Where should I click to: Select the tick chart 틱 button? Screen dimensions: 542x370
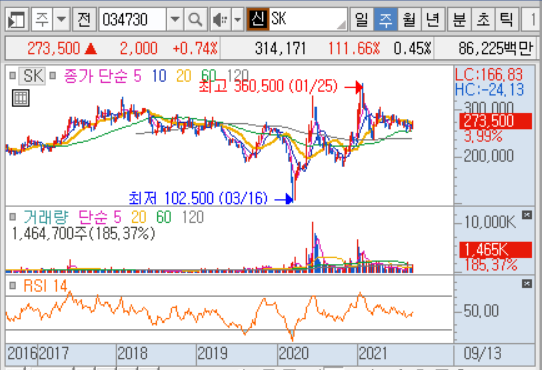pos(507,20)
